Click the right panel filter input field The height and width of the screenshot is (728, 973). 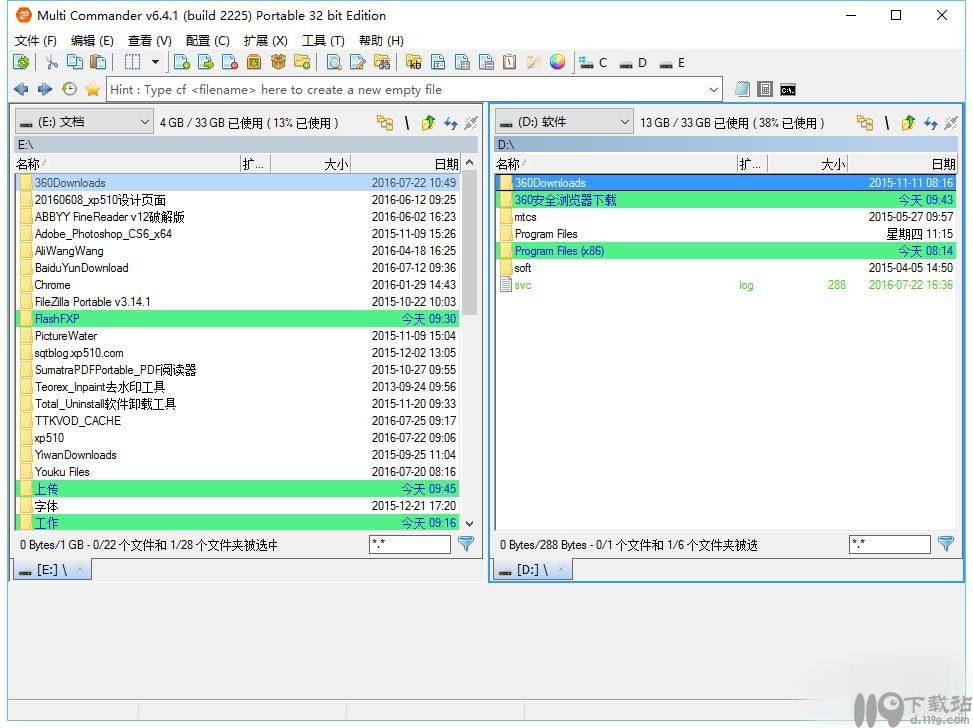pyautogui.click(x=889, y=544)
